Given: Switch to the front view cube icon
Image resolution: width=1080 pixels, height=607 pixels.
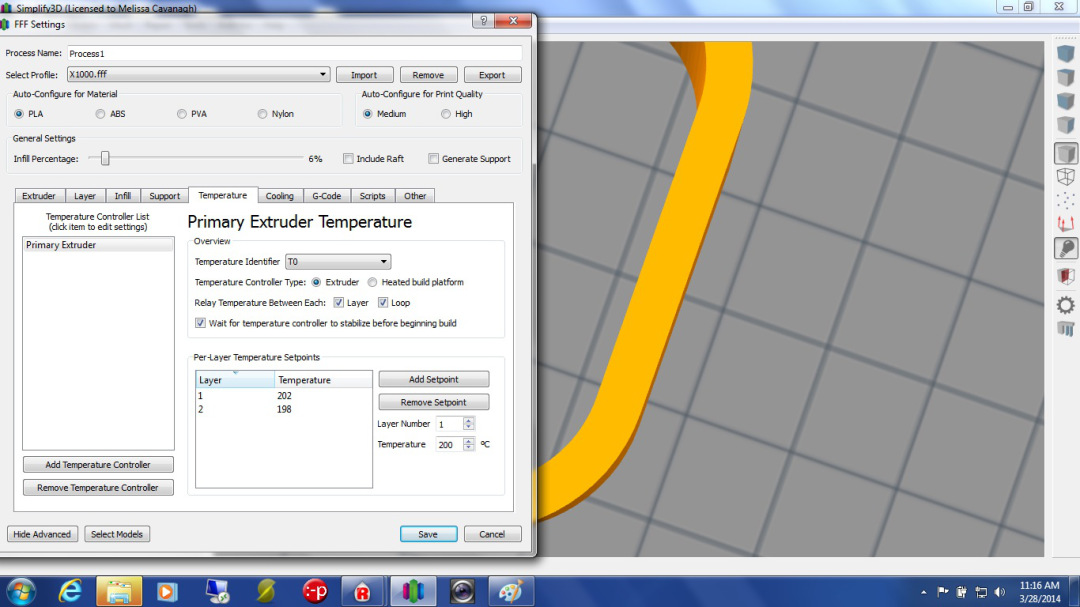Looking at the screenshot, I should tap(1066, 101).
